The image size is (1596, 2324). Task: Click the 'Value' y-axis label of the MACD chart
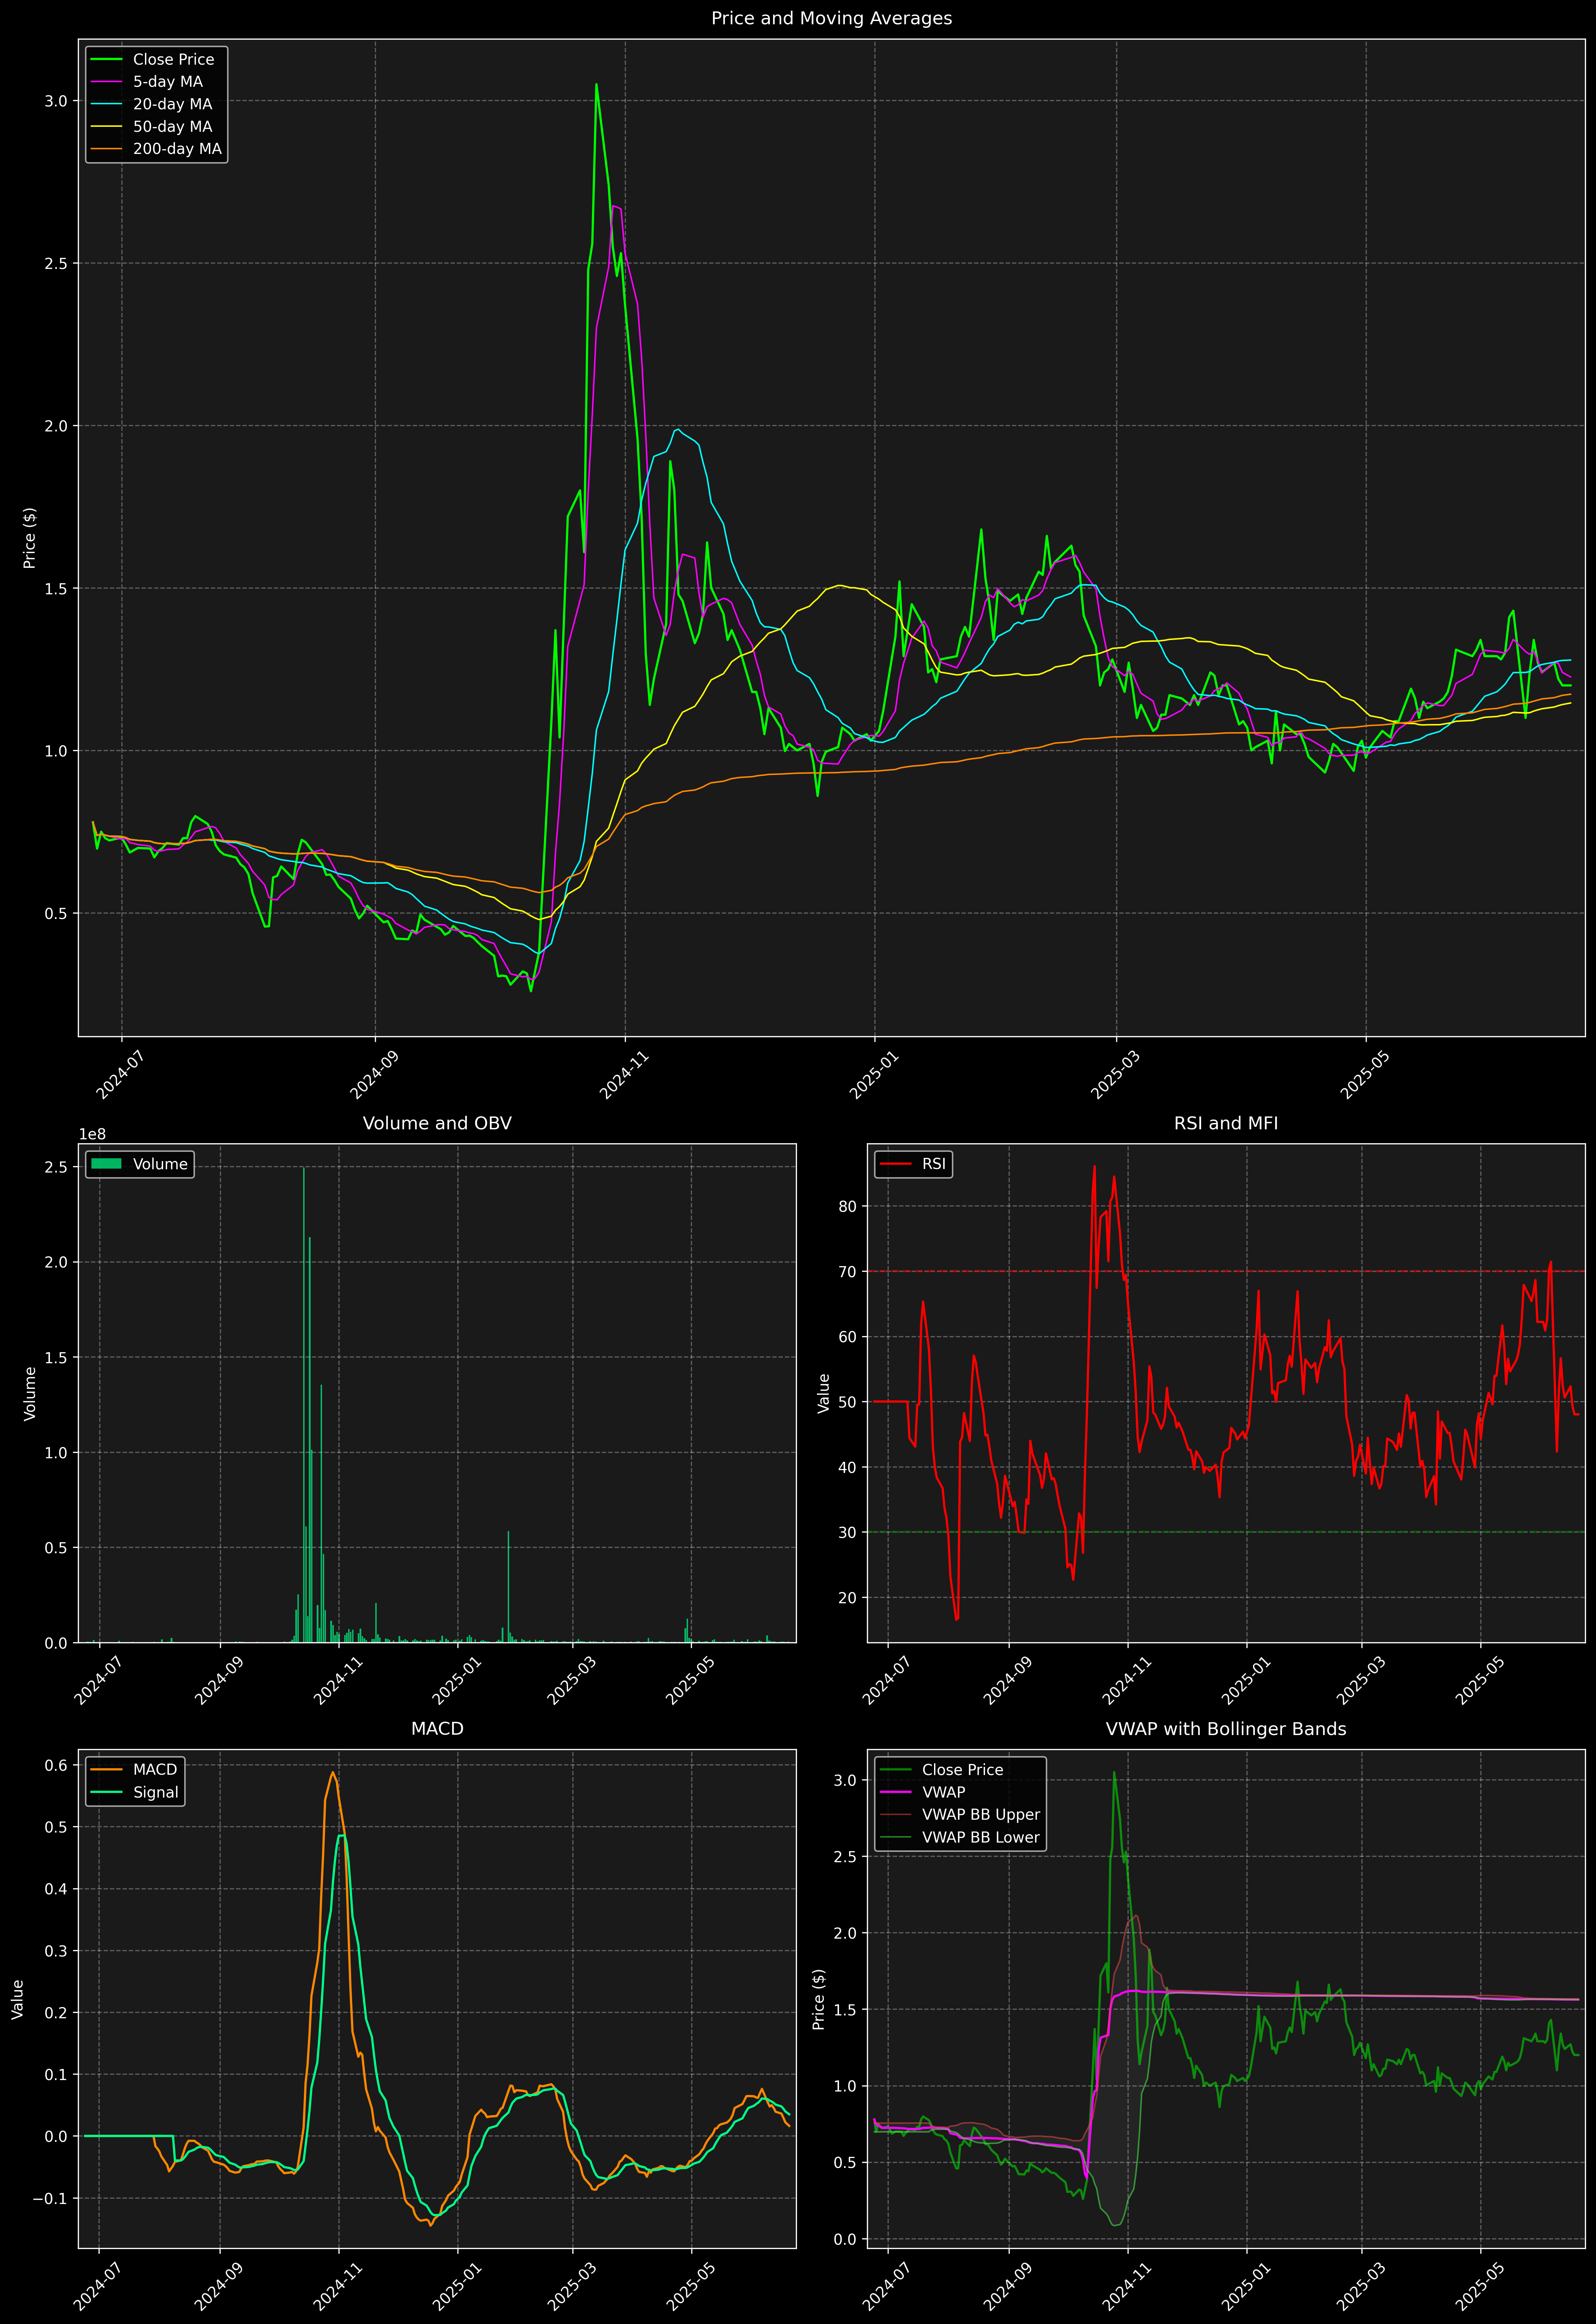coord(18,1999)
